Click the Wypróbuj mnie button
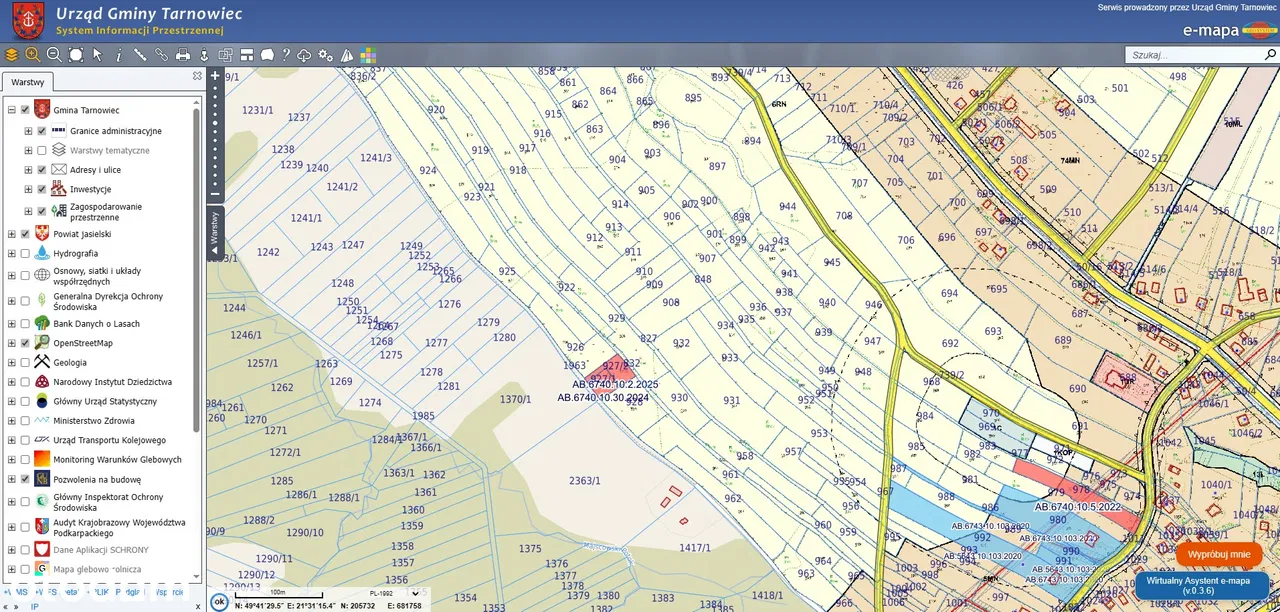 pos(1218,554)
